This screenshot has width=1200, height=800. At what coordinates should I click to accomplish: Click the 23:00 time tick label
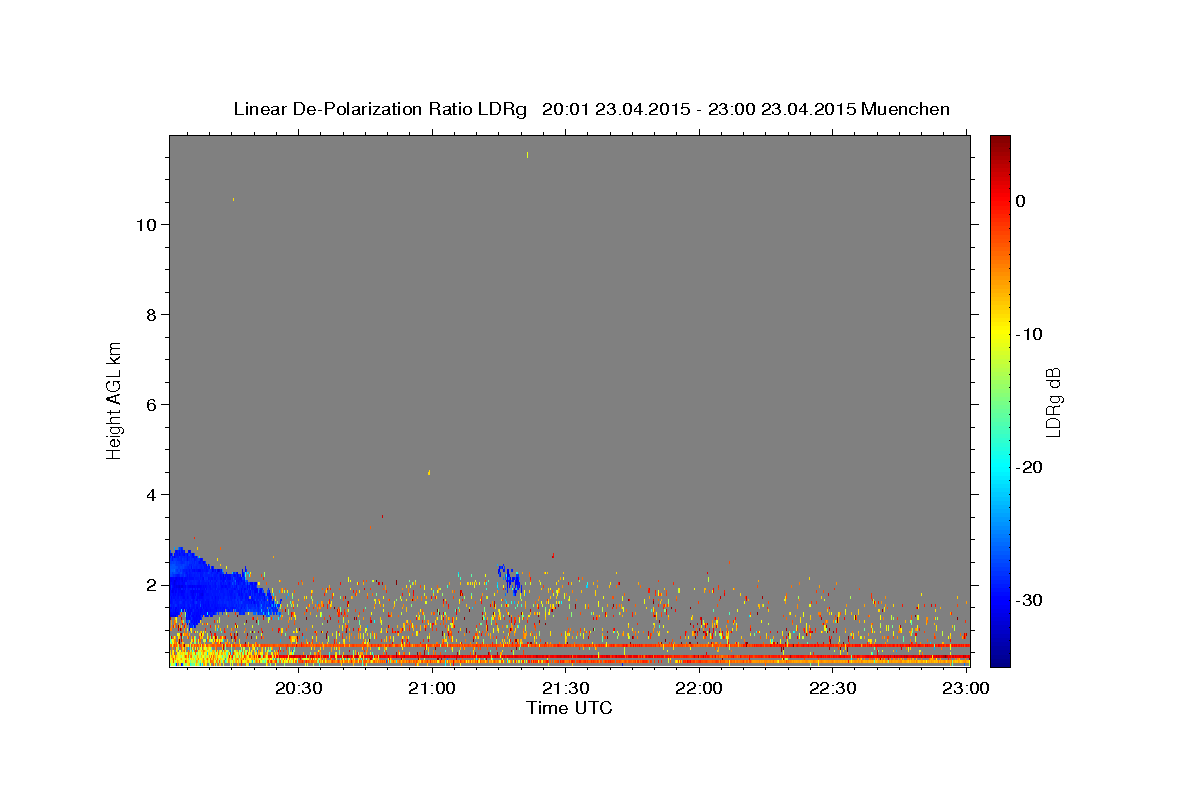pyautogui.click(x=966, y=688)
